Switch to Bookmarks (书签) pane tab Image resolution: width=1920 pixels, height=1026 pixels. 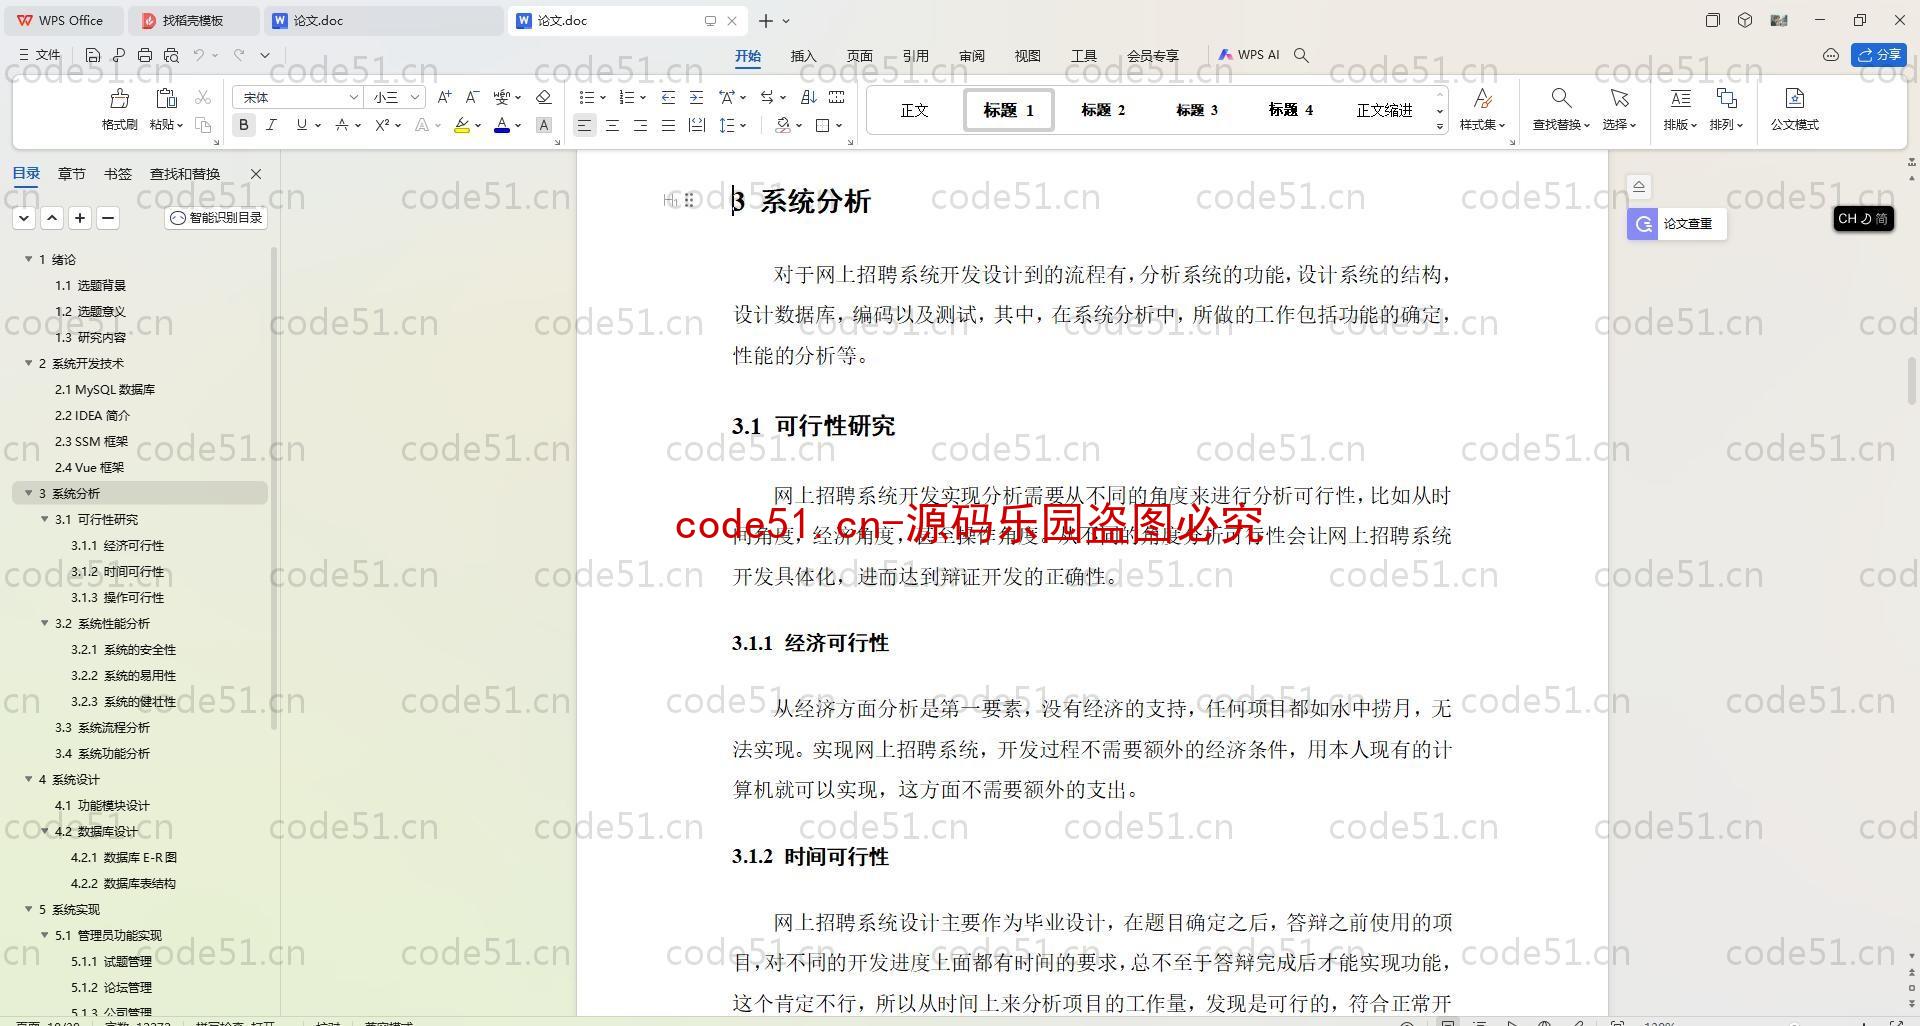[x=117, y=174]
